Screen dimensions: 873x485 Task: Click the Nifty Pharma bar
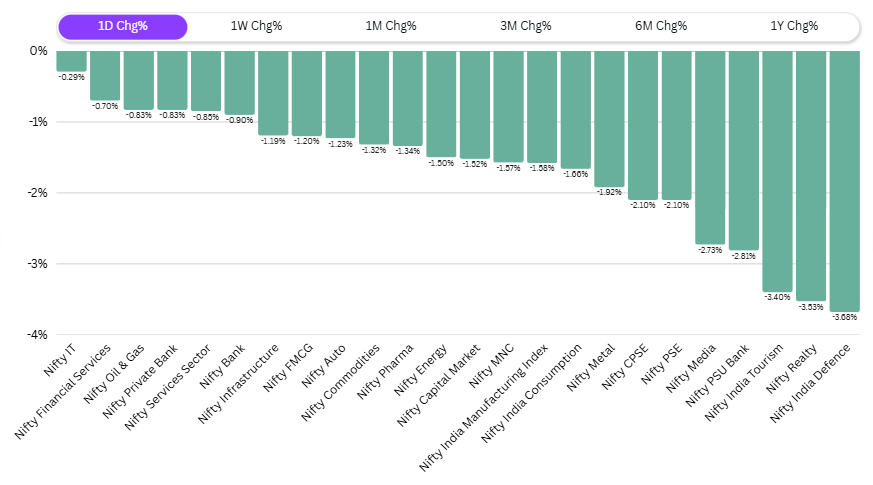[x=407, y=98]
